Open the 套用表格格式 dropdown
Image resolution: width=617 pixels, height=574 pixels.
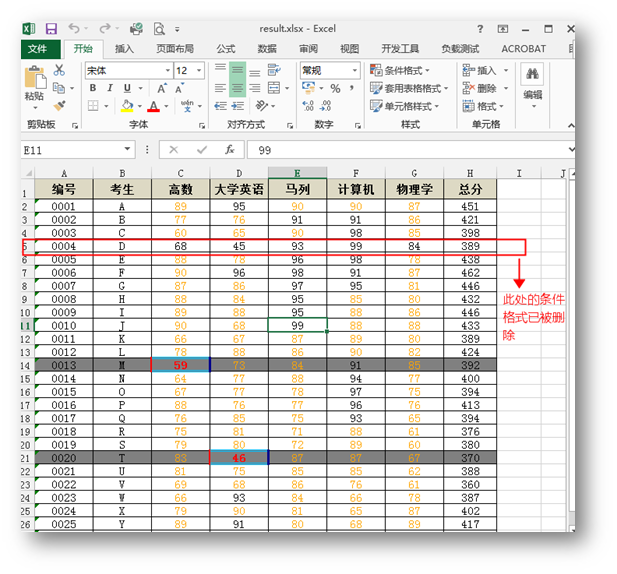pos(409,88)
